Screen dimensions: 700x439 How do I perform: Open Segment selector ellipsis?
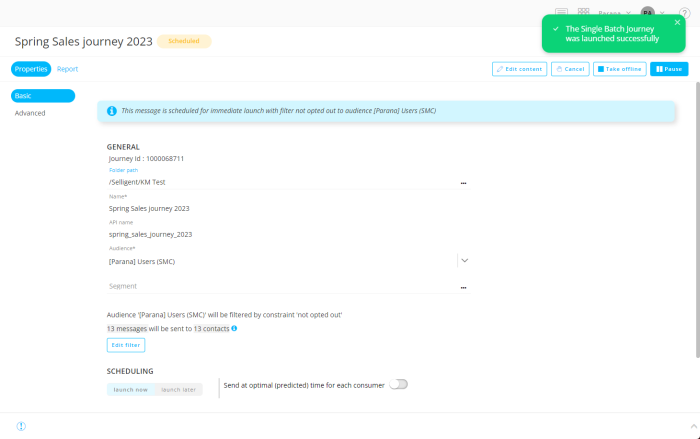(463, 288)
